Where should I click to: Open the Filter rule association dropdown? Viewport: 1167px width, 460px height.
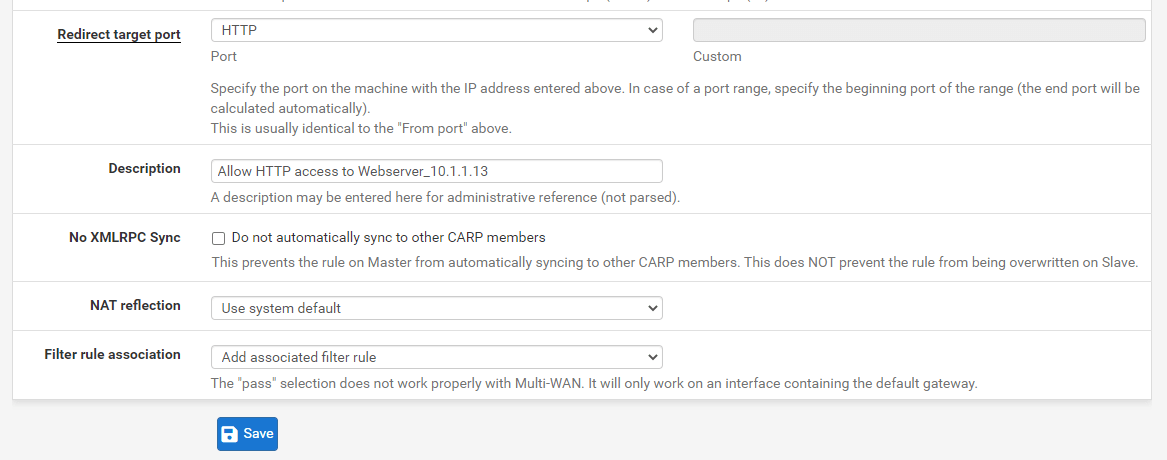click(x=437, y=357)
